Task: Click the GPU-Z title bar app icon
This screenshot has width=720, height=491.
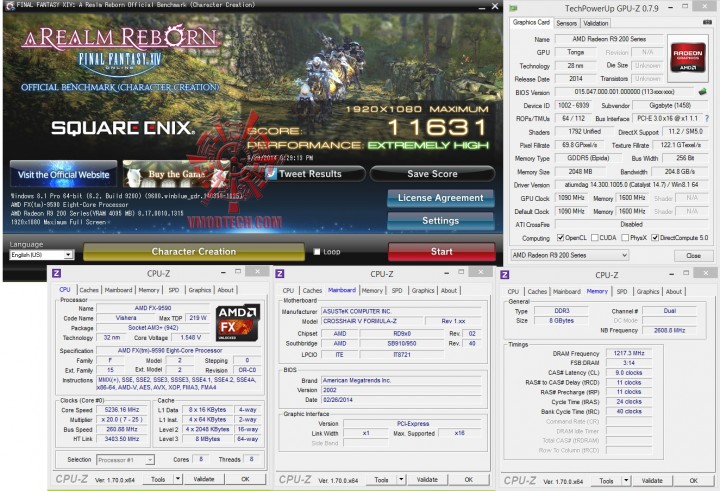Action: (513, 8)
